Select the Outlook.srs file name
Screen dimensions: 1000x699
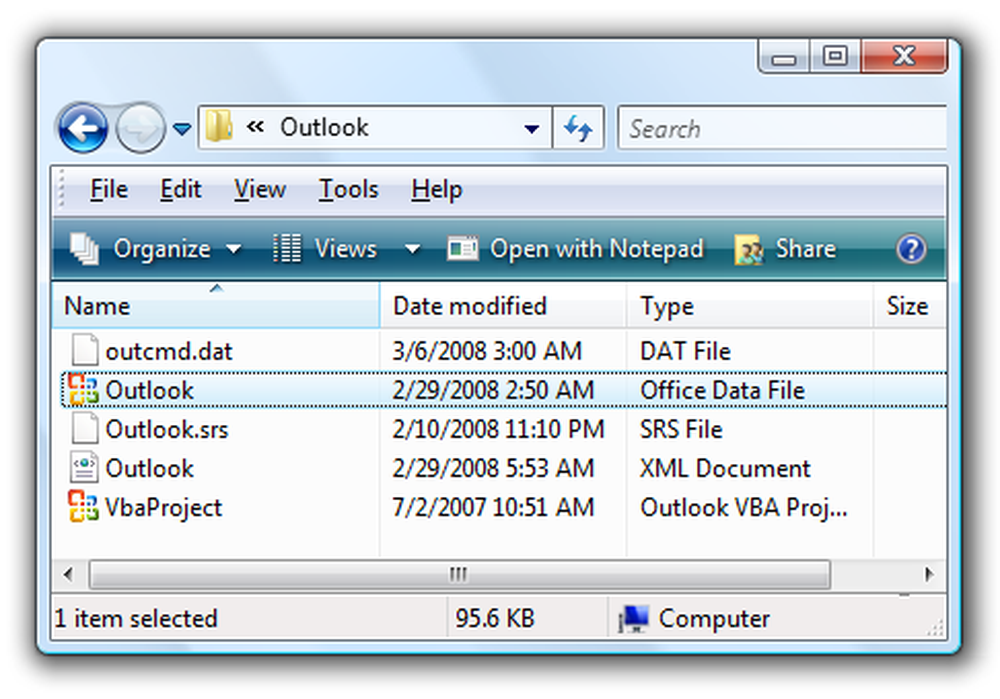pos(166,429)
